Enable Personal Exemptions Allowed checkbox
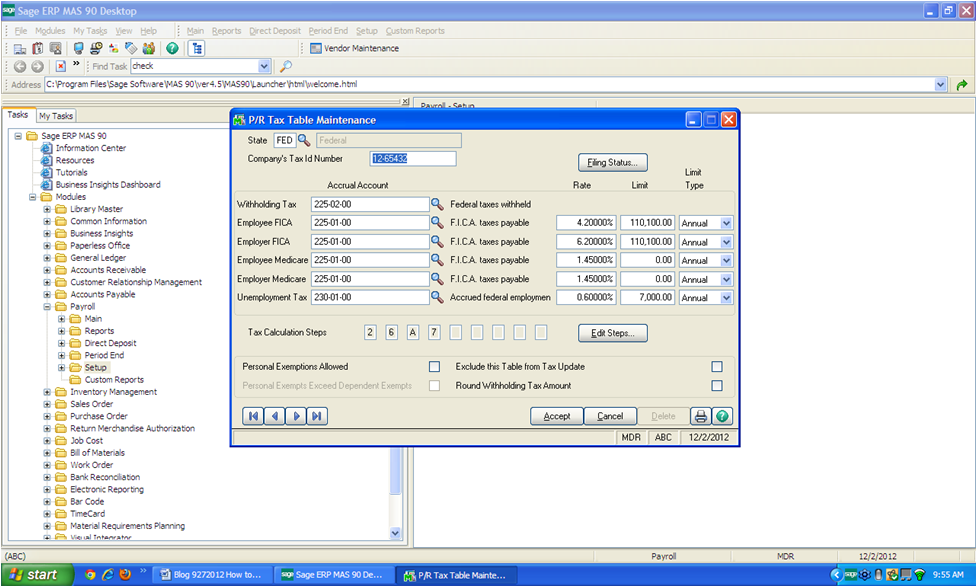The height and width of the screenshot is (587, 977). (x=434, y=367)
